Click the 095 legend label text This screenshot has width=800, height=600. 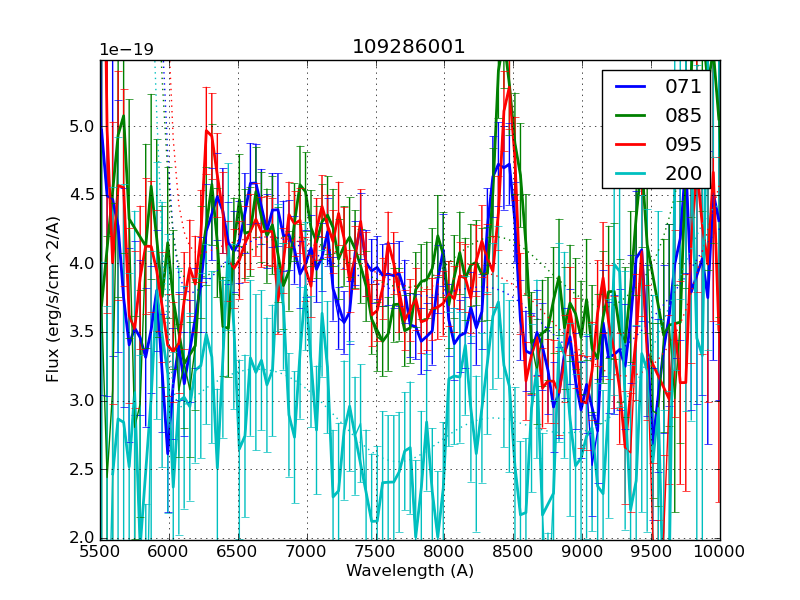click(683, 145)
